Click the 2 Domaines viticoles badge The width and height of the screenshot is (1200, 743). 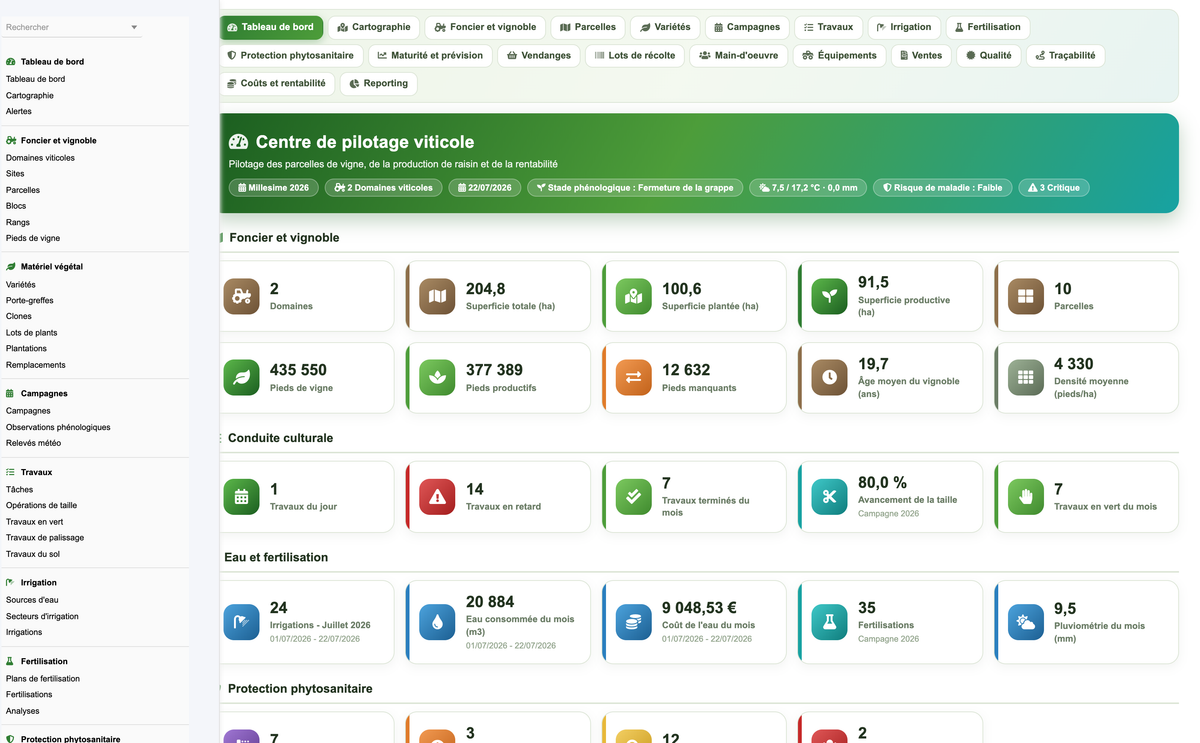point(384,187)
